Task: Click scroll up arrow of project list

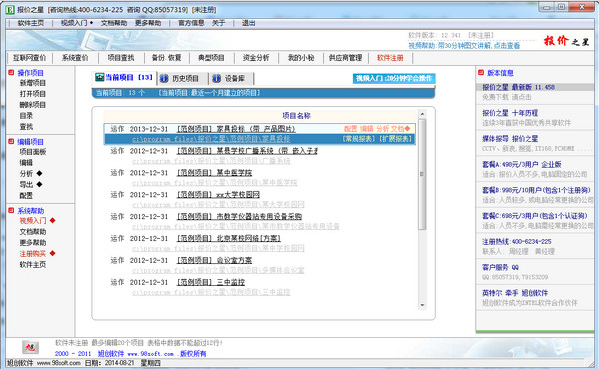Action: (422, 114)
